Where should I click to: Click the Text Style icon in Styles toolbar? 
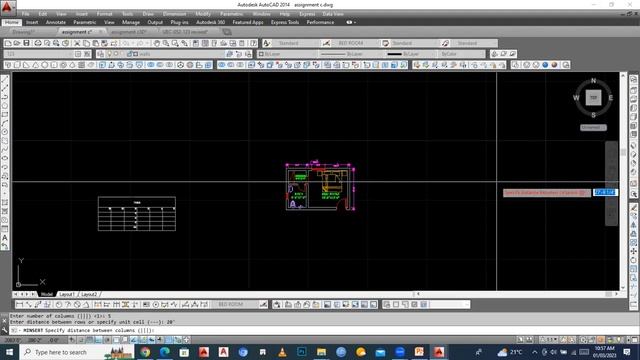pyautogui.click(x=267, y=43)
